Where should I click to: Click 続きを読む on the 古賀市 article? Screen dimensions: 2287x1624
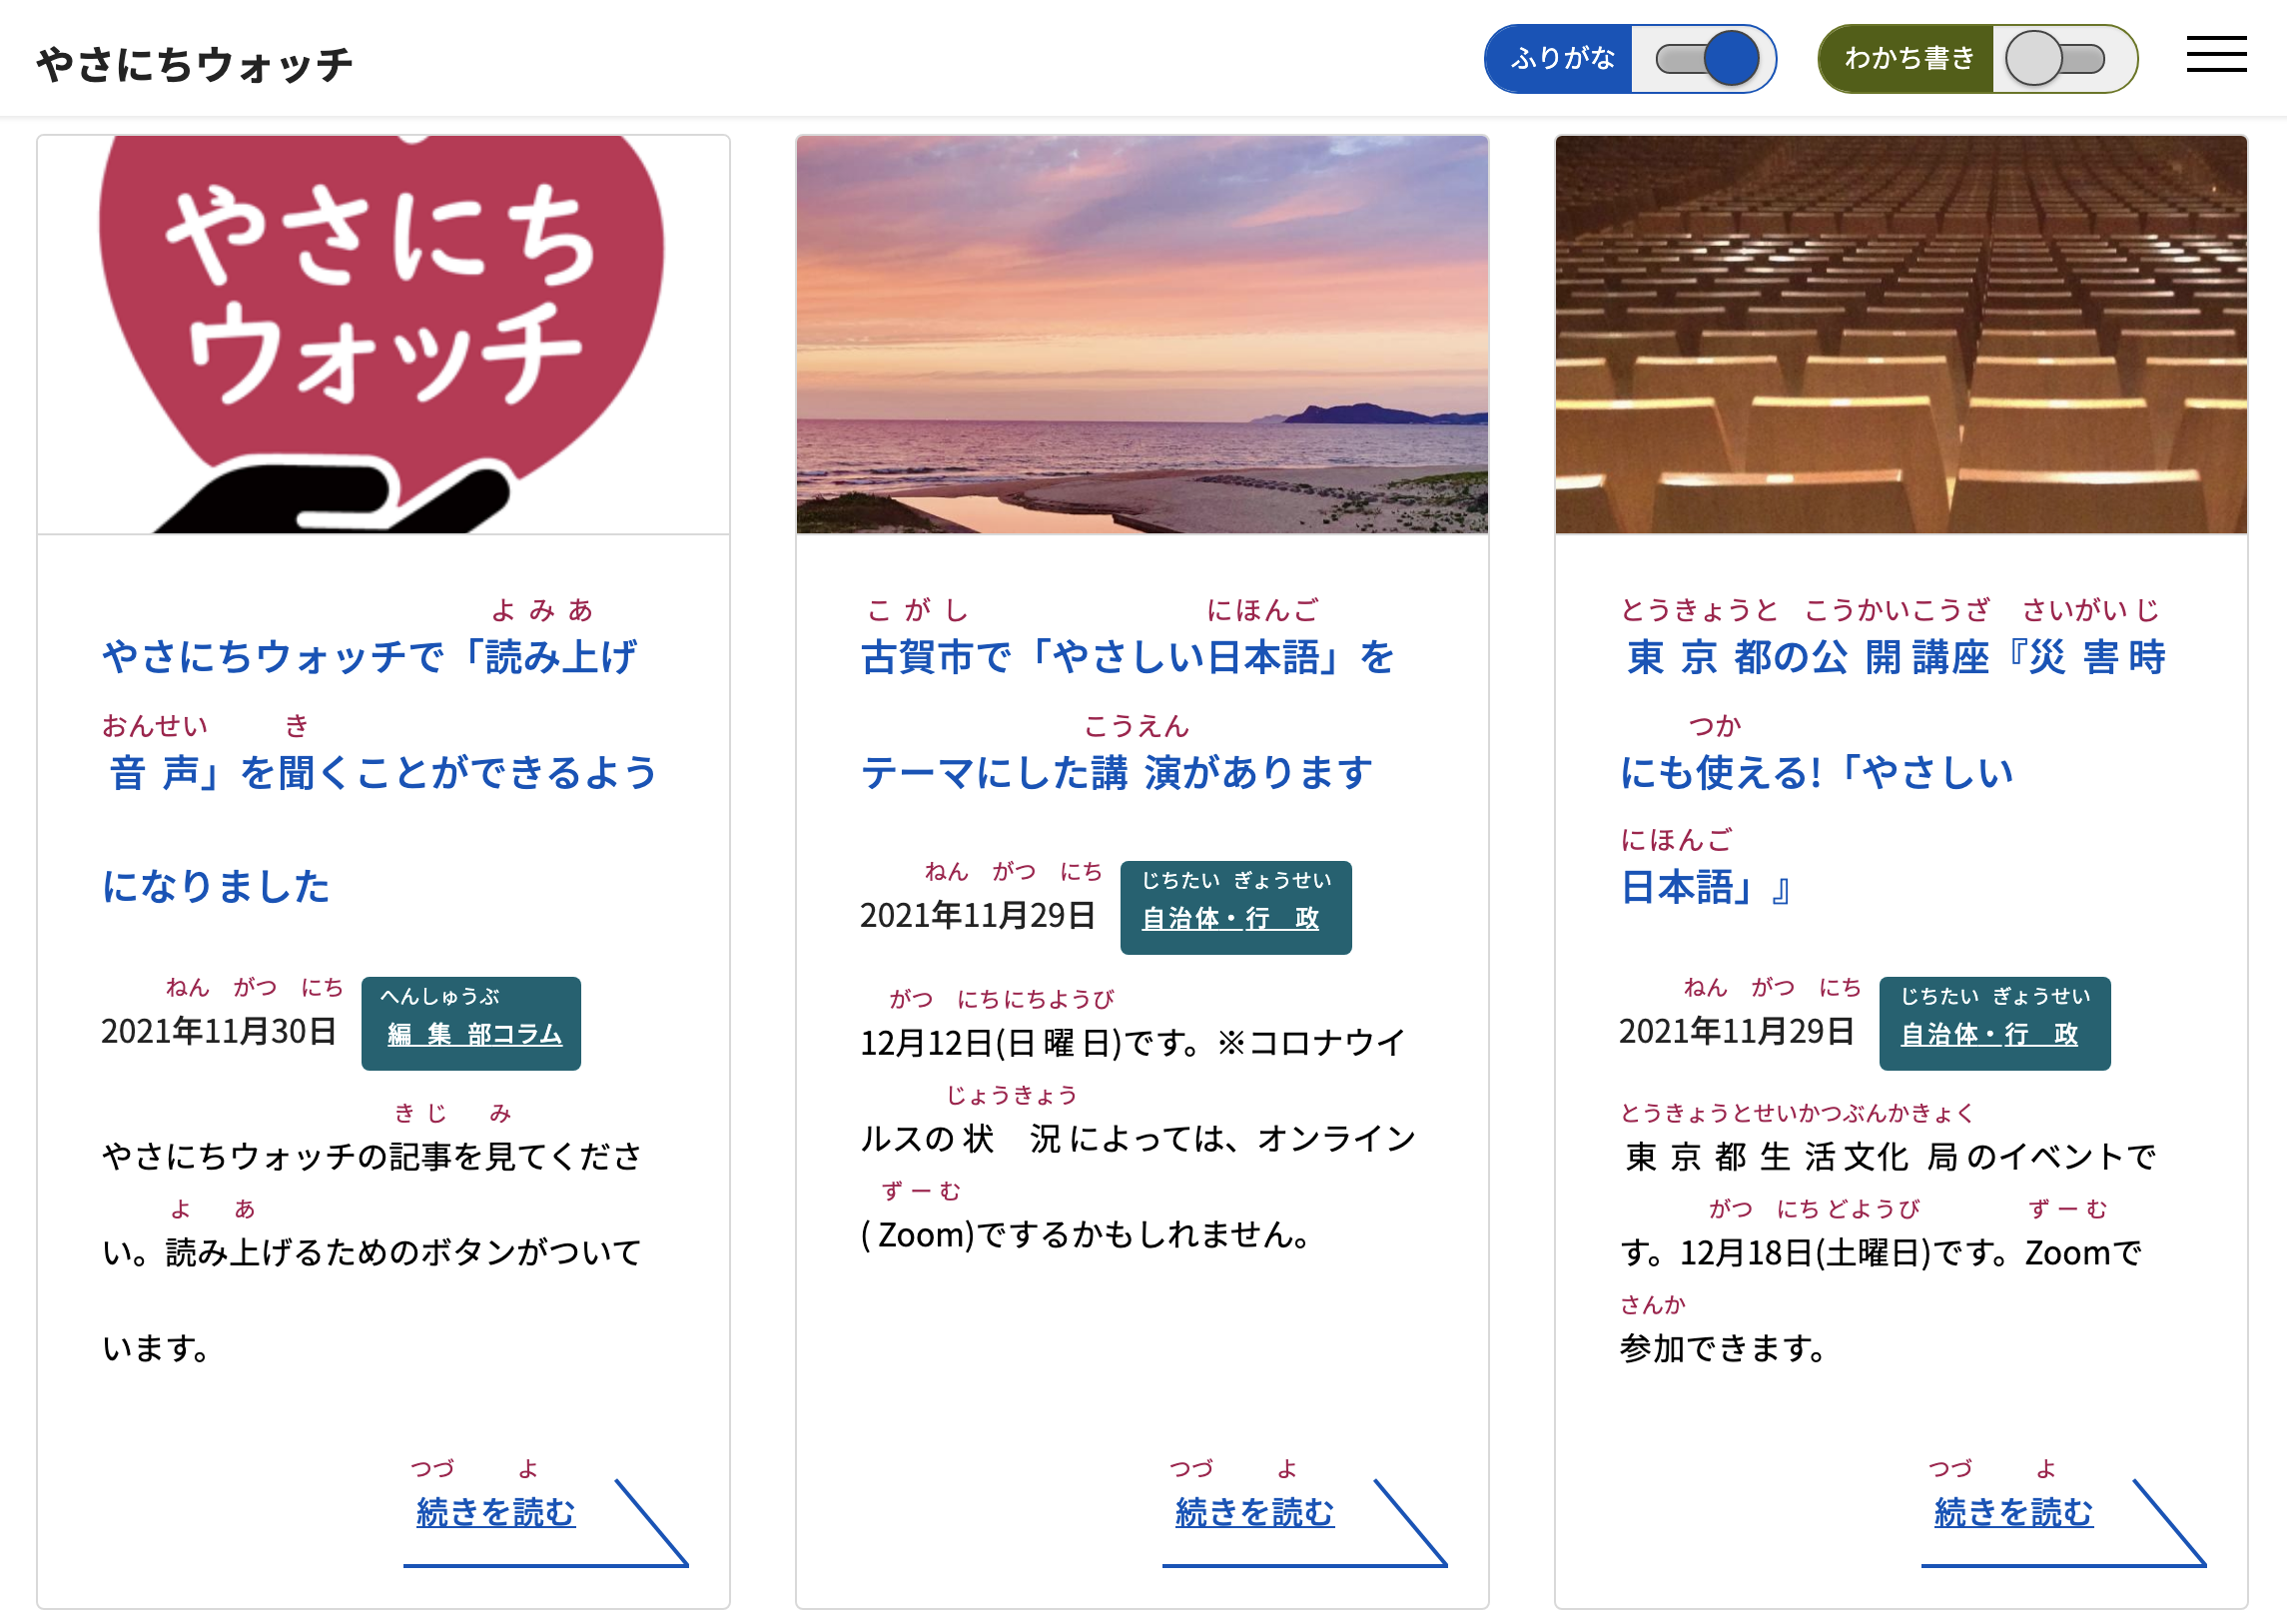pyautogui.click(x=1254, y=1512)
